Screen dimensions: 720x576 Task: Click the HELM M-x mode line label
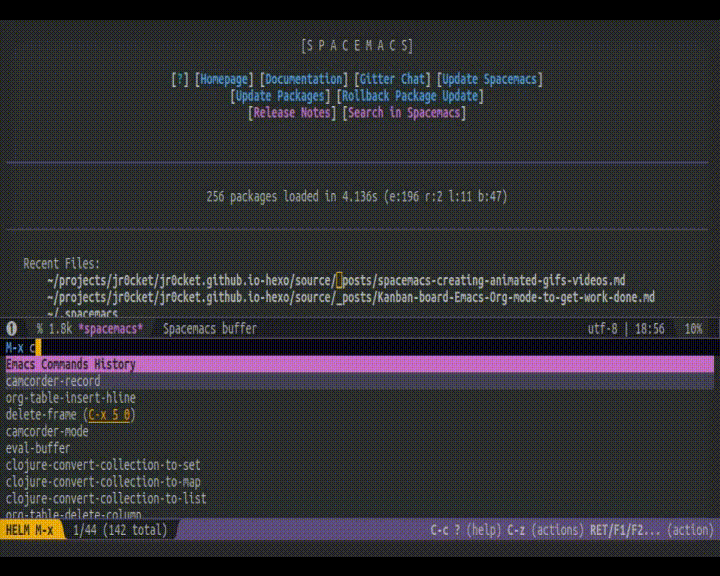click(29, 530)
